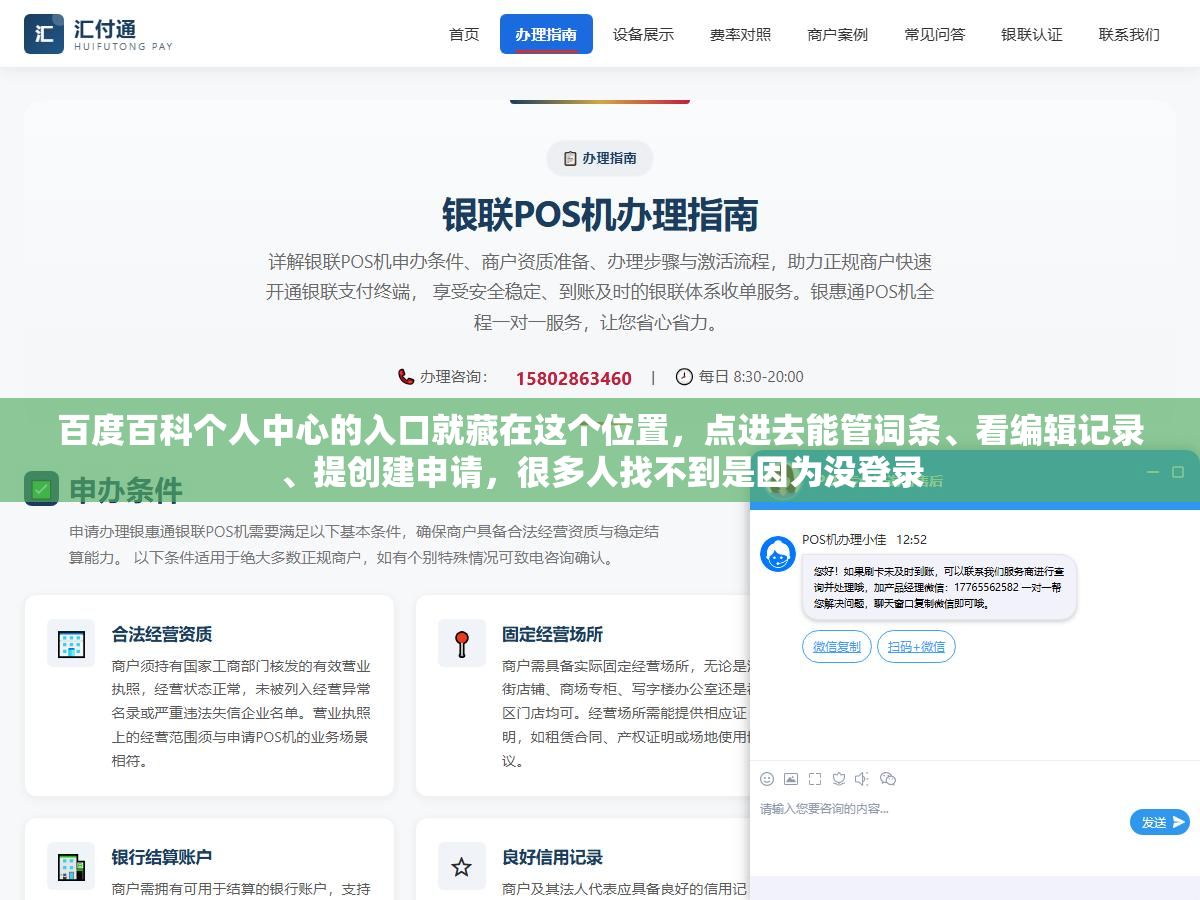Click the 申办条件 section heading
Viewport: 1200px width, 900px height.
126,490
